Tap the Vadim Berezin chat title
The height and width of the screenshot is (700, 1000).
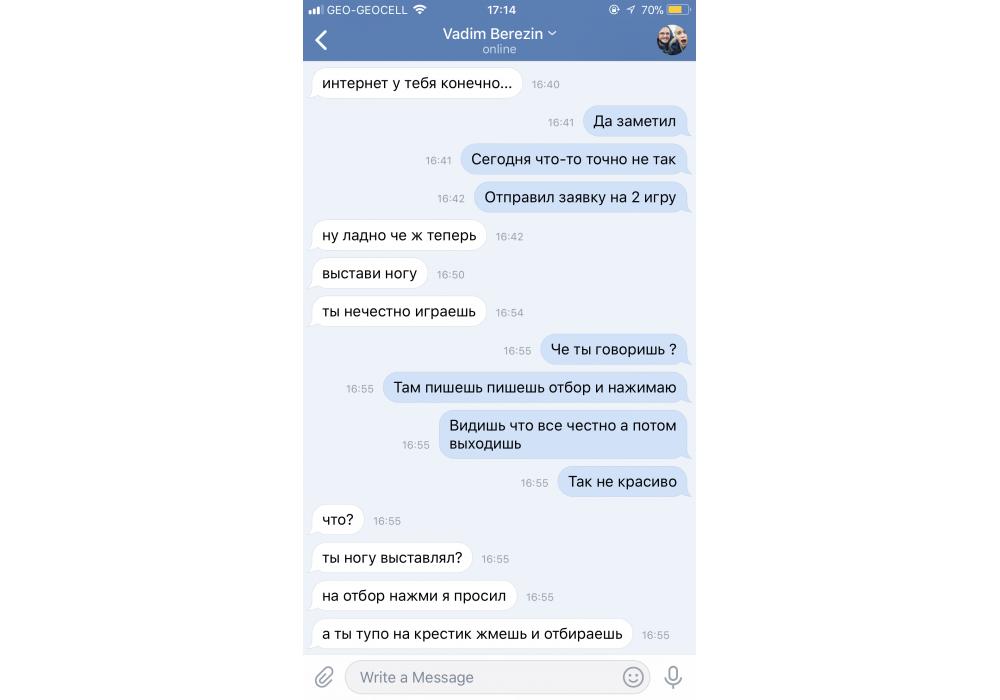[492, 34]
